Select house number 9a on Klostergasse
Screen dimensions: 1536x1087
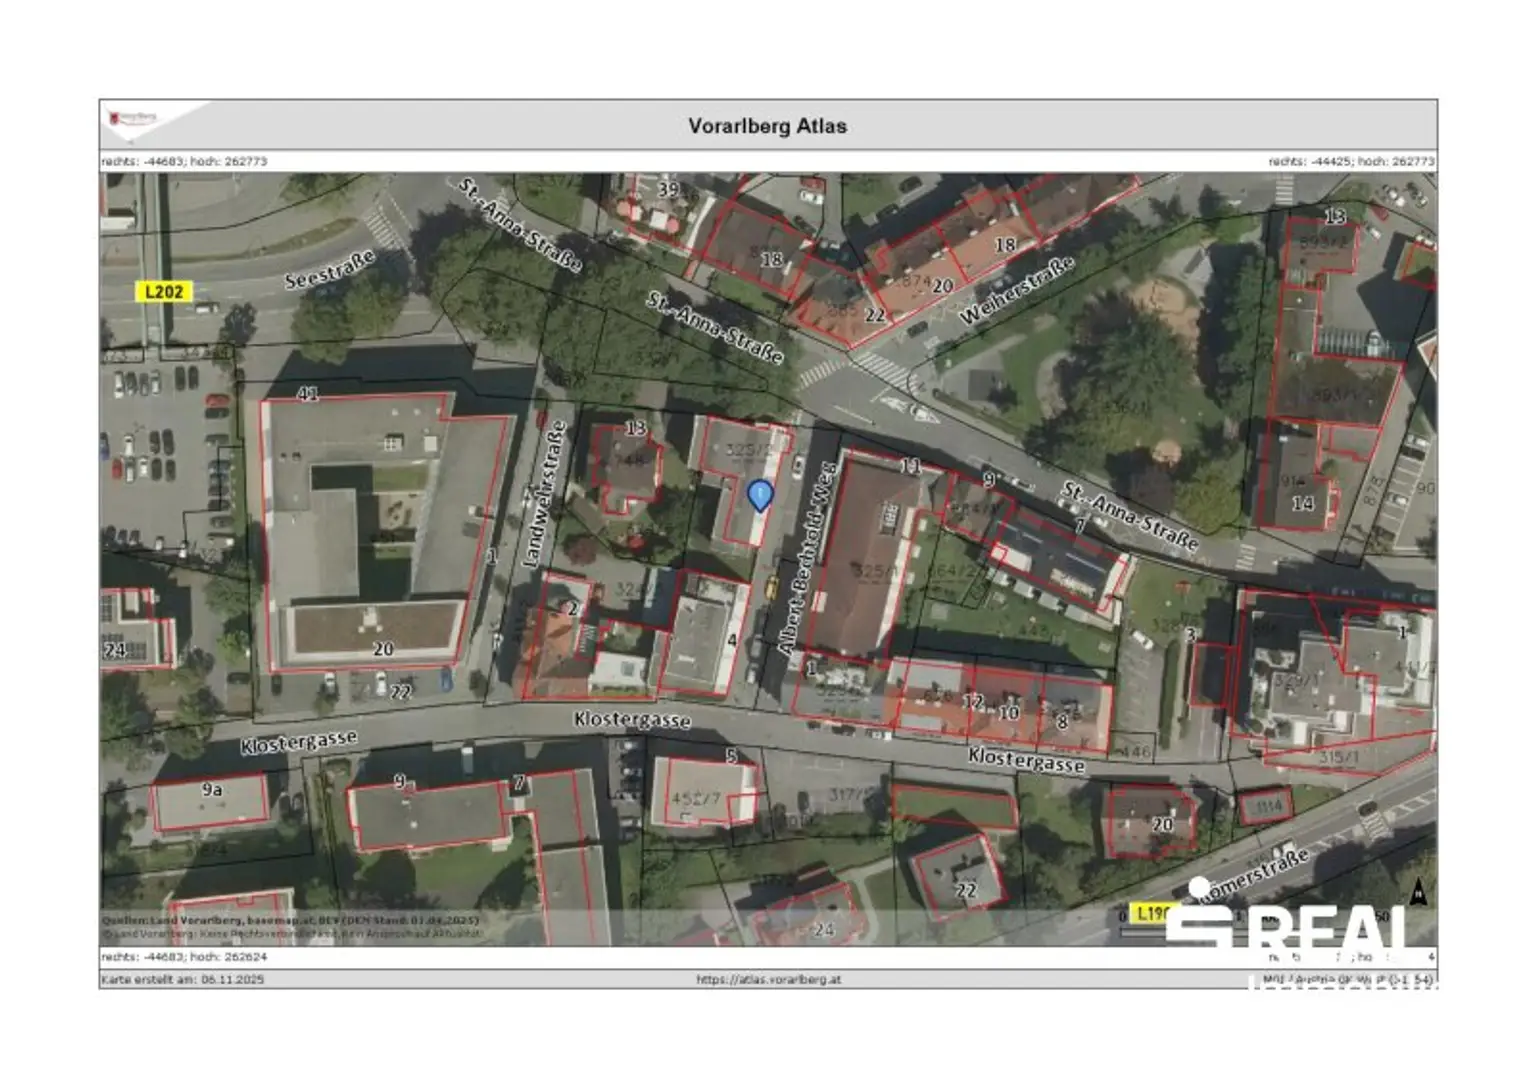coord(212,789)
